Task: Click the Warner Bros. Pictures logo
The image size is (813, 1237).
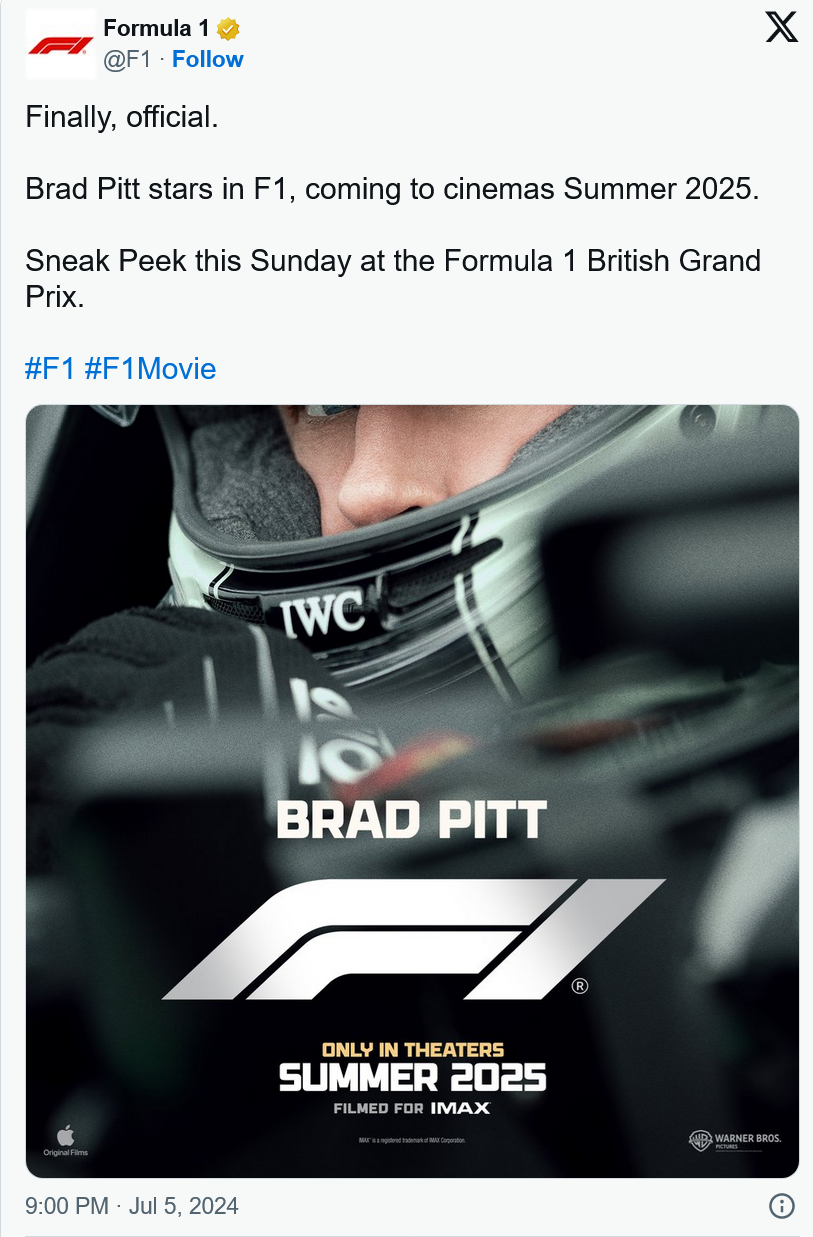Action: click(735, 1140)
